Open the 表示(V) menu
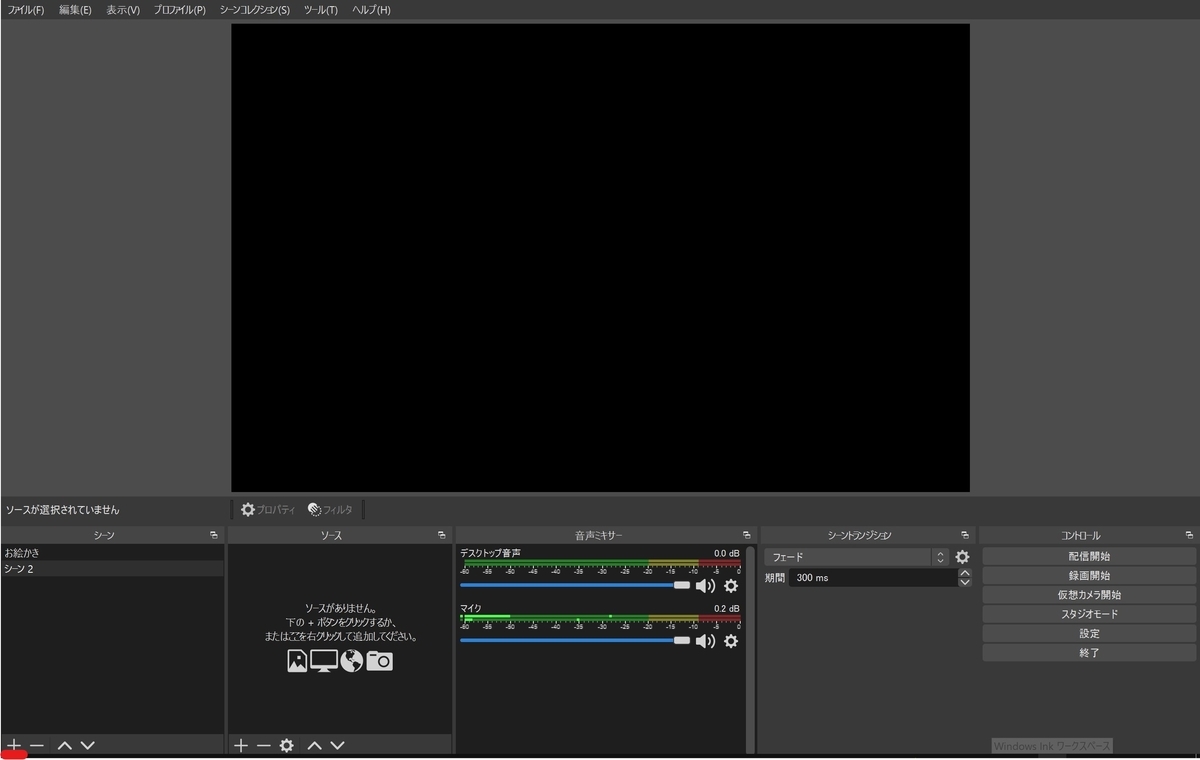This screenshot has width=1200, height=760. 123,10
